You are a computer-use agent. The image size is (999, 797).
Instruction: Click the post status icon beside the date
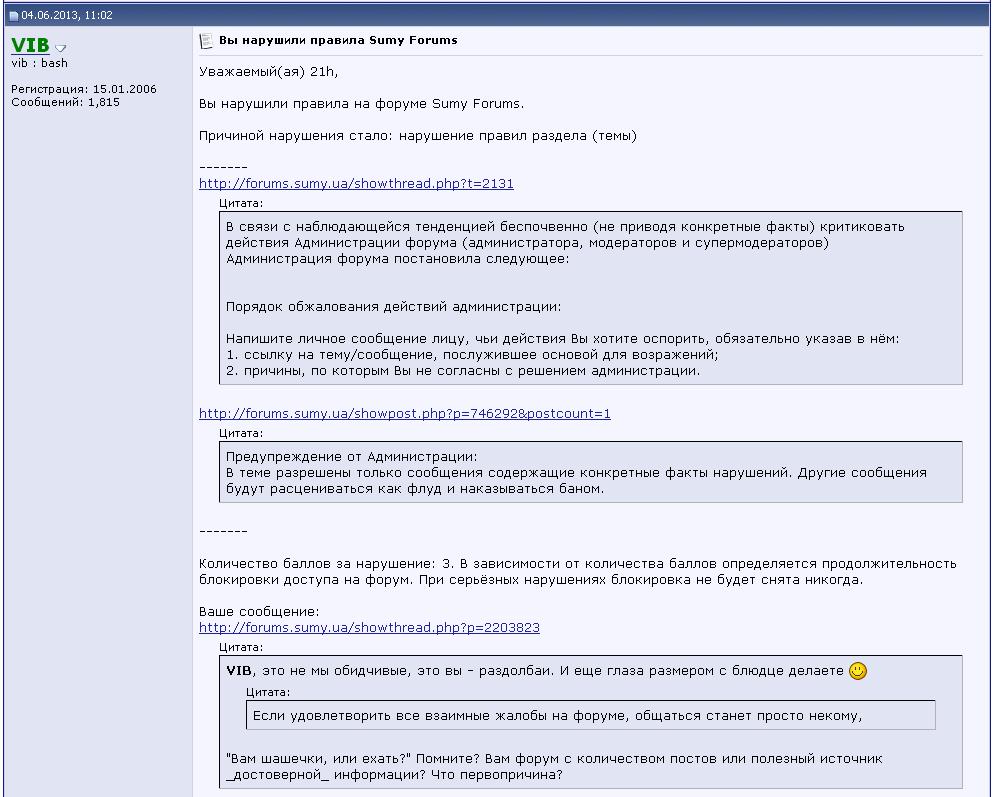13,16
